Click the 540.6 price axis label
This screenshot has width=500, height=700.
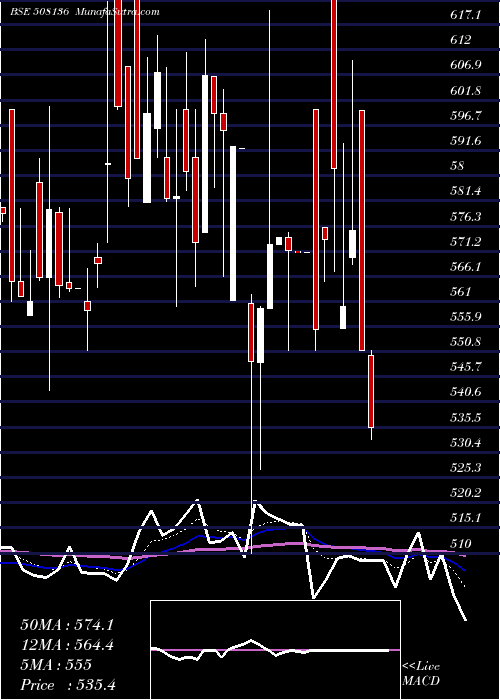click(x=466, y=392)
